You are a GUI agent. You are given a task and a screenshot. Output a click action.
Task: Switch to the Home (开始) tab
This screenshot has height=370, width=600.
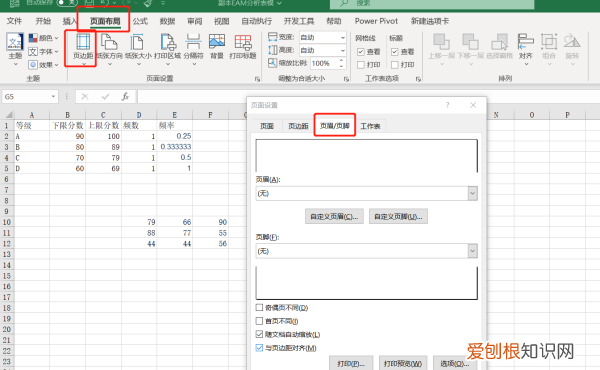(43, 21)
